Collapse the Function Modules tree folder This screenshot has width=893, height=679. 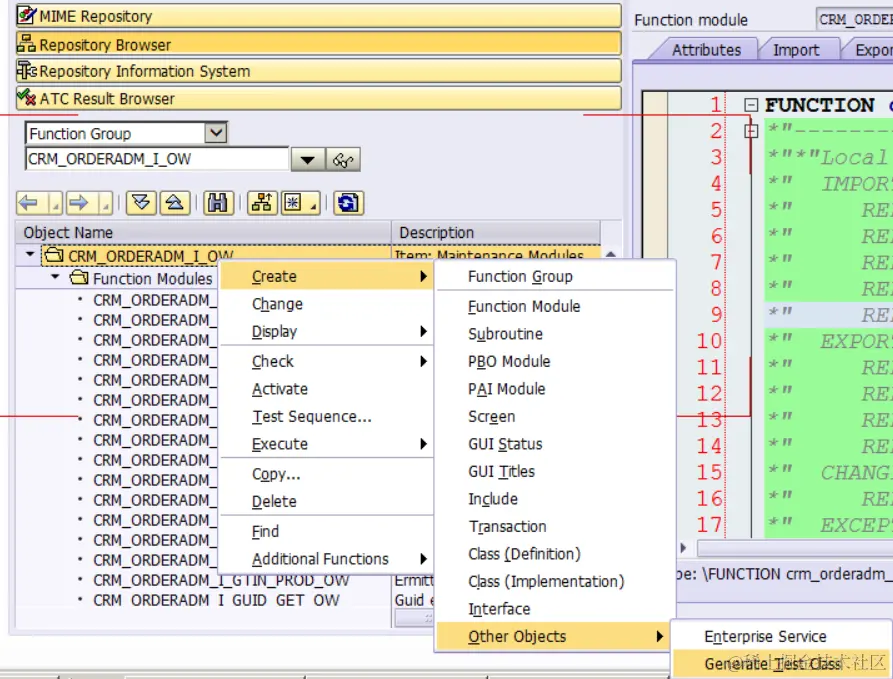point(55,277)
